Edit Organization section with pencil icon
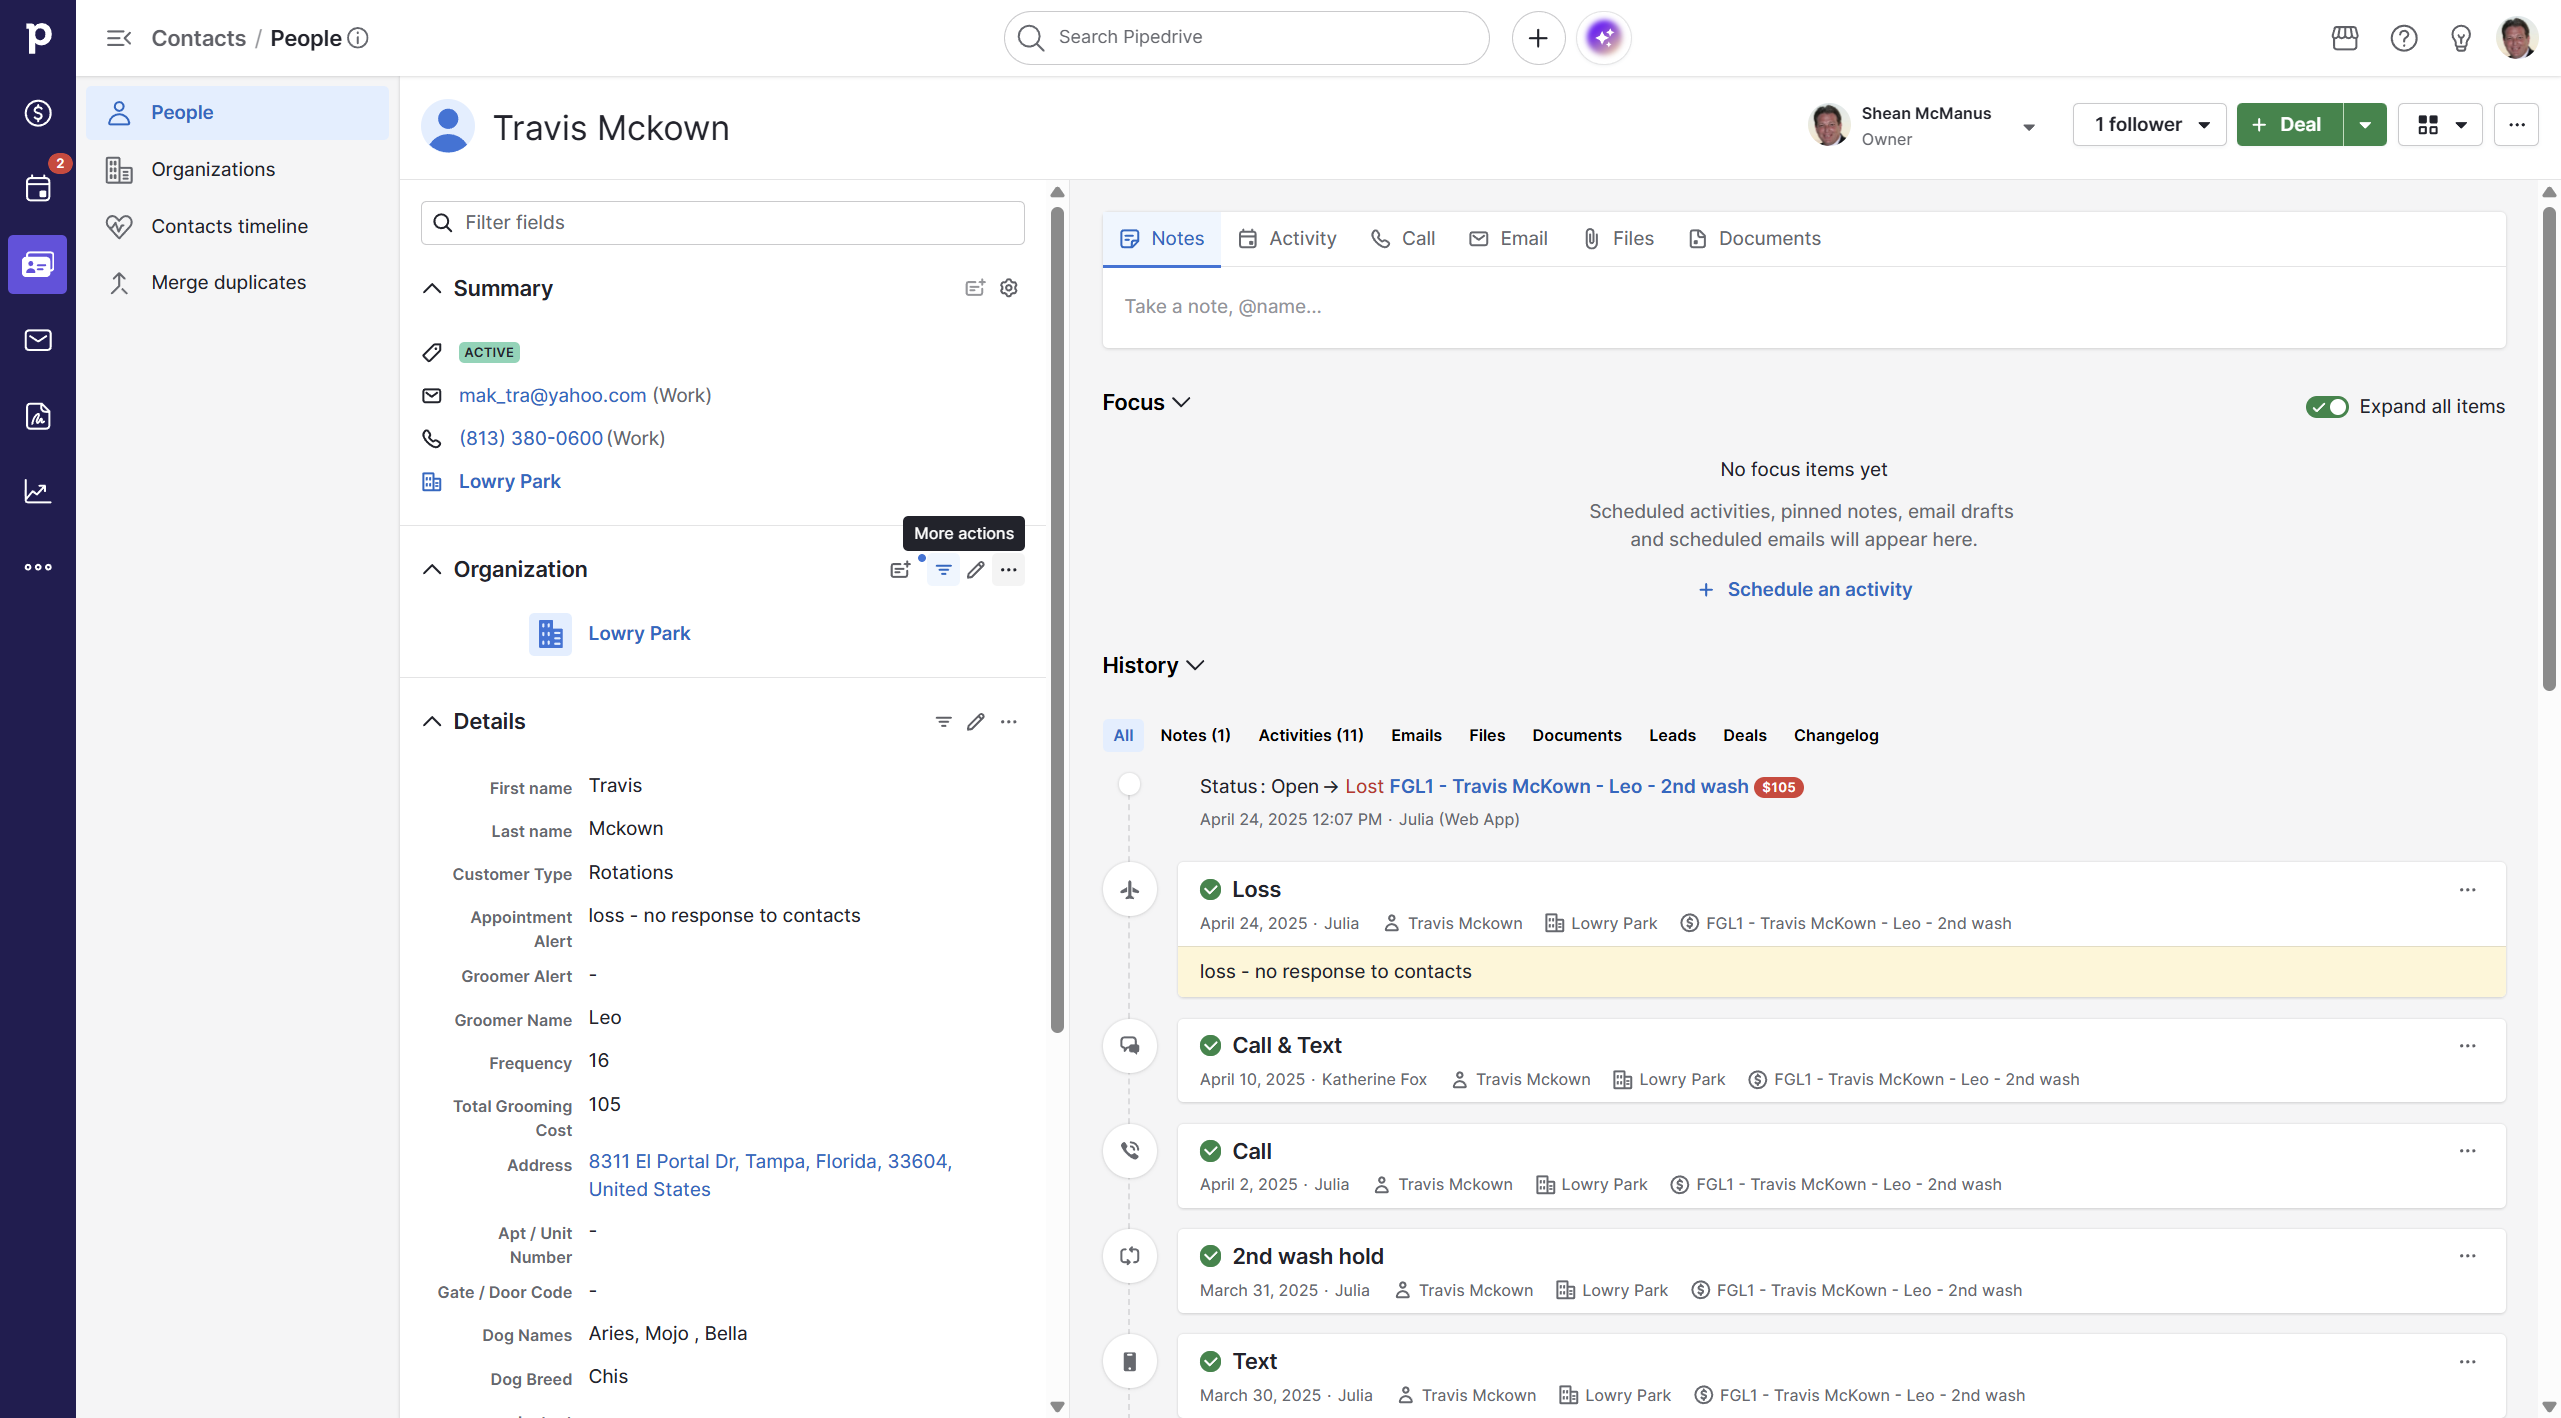 pos(976,570)
